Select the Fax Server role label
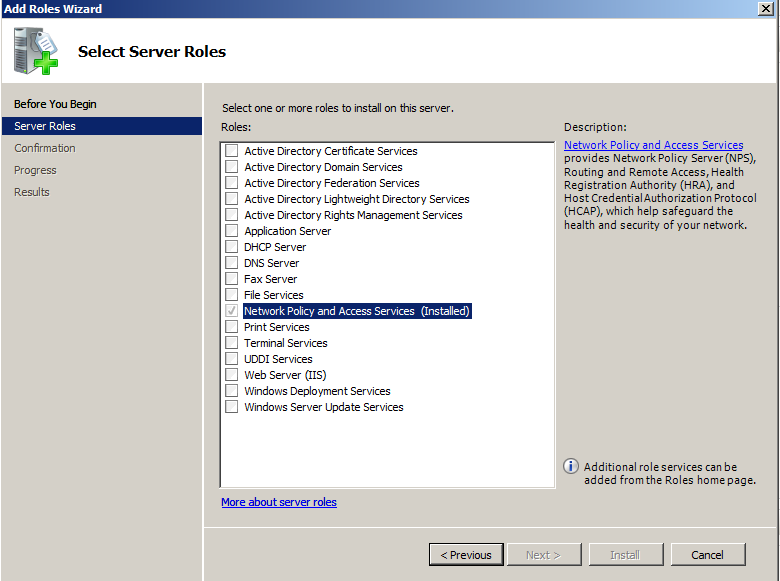Image resolution: width=780 pixels, height=581 pixels. point(270,279)
